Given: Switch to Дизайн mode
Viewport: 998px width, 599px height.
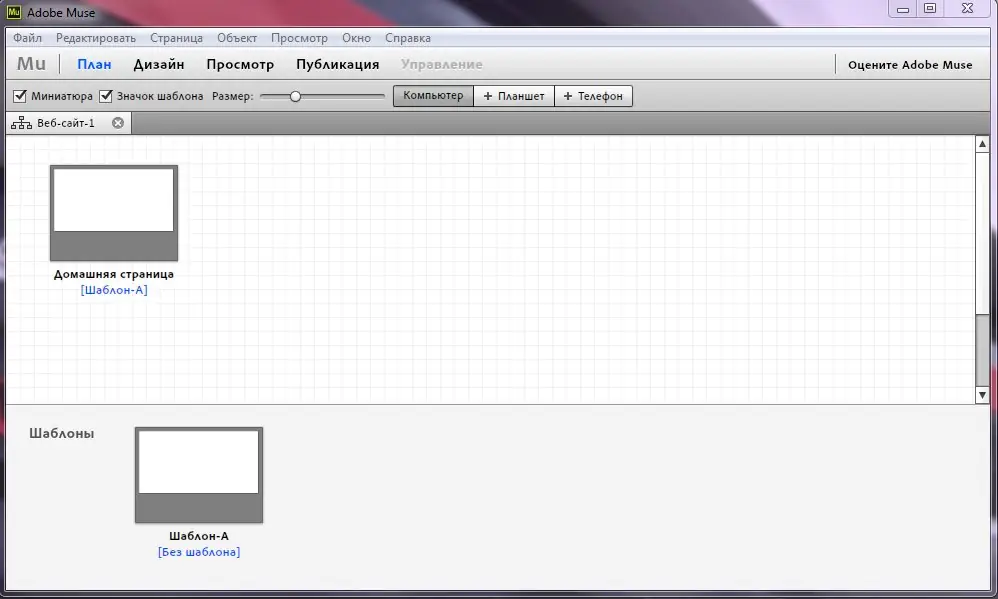Looking at the screenshot, I should click(159, 64).
